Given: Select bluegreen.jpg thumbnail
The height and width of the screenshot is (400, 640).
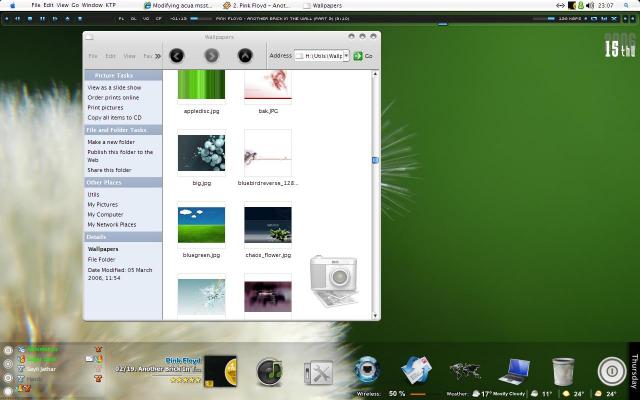Looking at the screenshot, I should coord(201,225).
